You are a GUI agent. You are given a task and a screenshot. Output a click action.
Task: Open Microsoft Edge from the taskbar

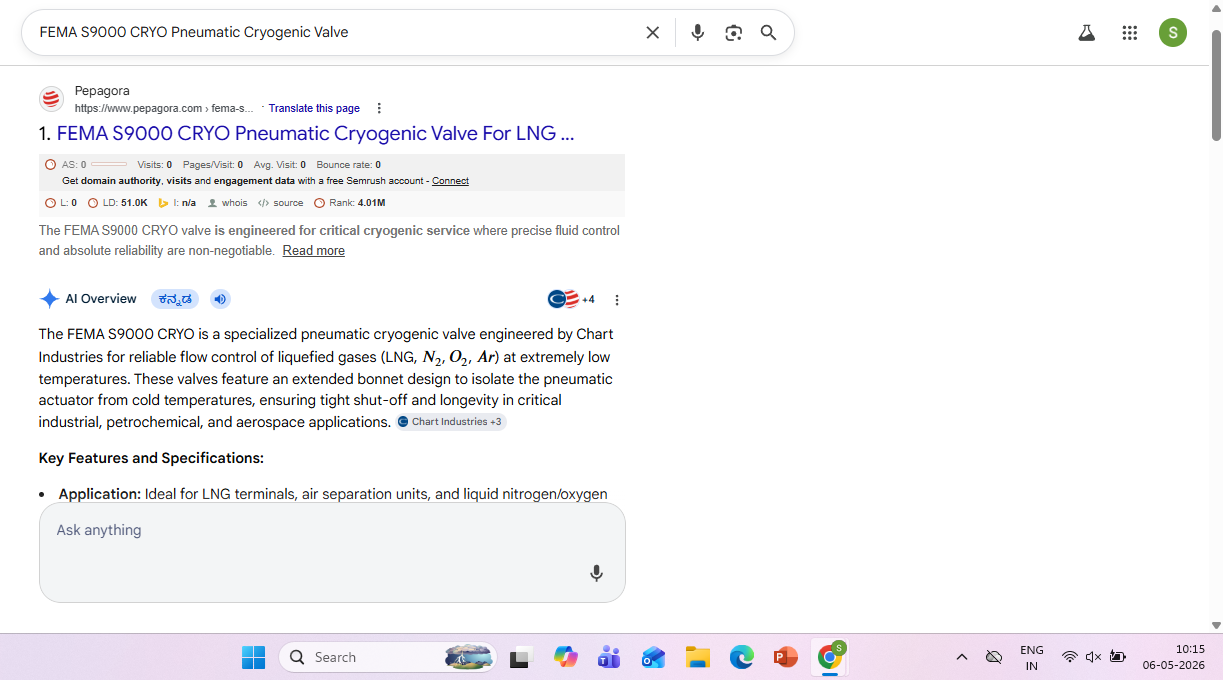(x=741, y=657)
